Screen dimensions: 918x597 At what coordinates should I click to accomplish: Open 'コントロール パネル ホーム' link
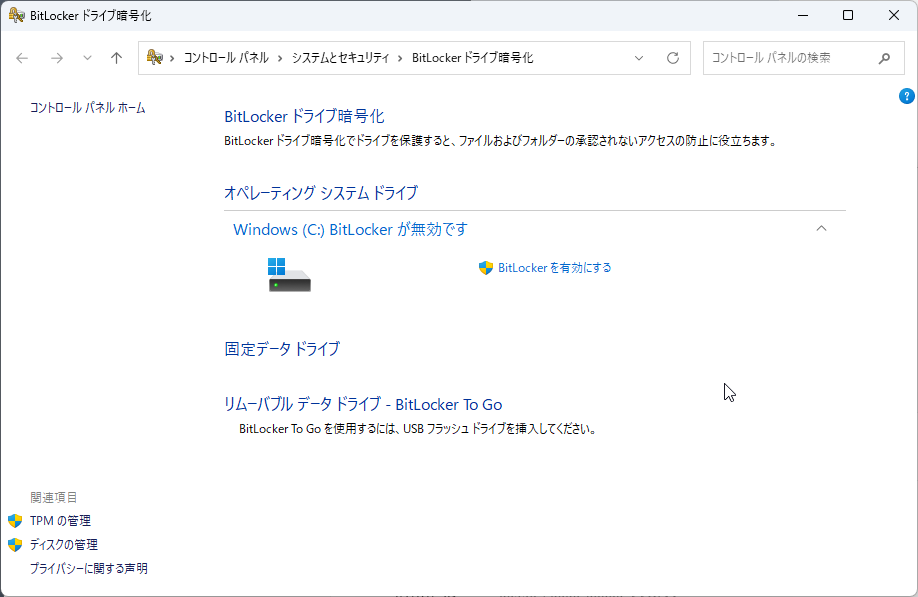(x=88, y=107)
